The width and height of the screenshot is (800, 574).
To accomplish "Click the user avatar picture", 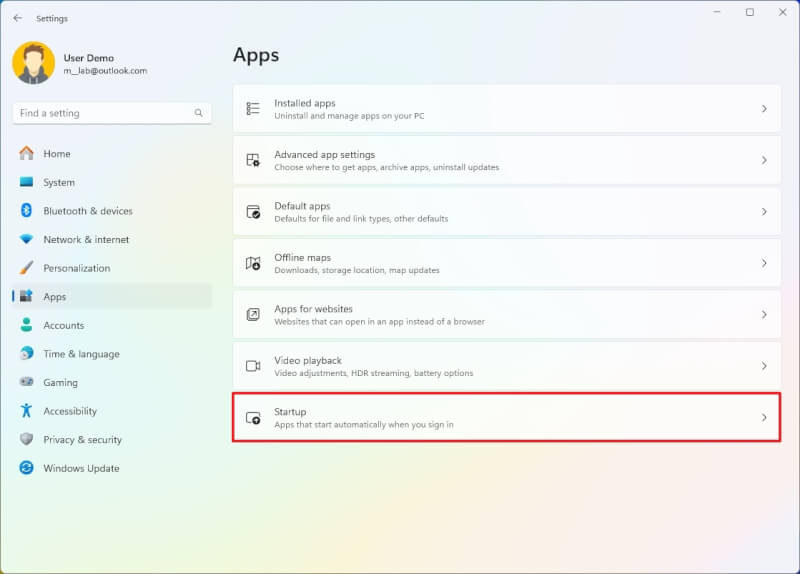I will 34,63.
